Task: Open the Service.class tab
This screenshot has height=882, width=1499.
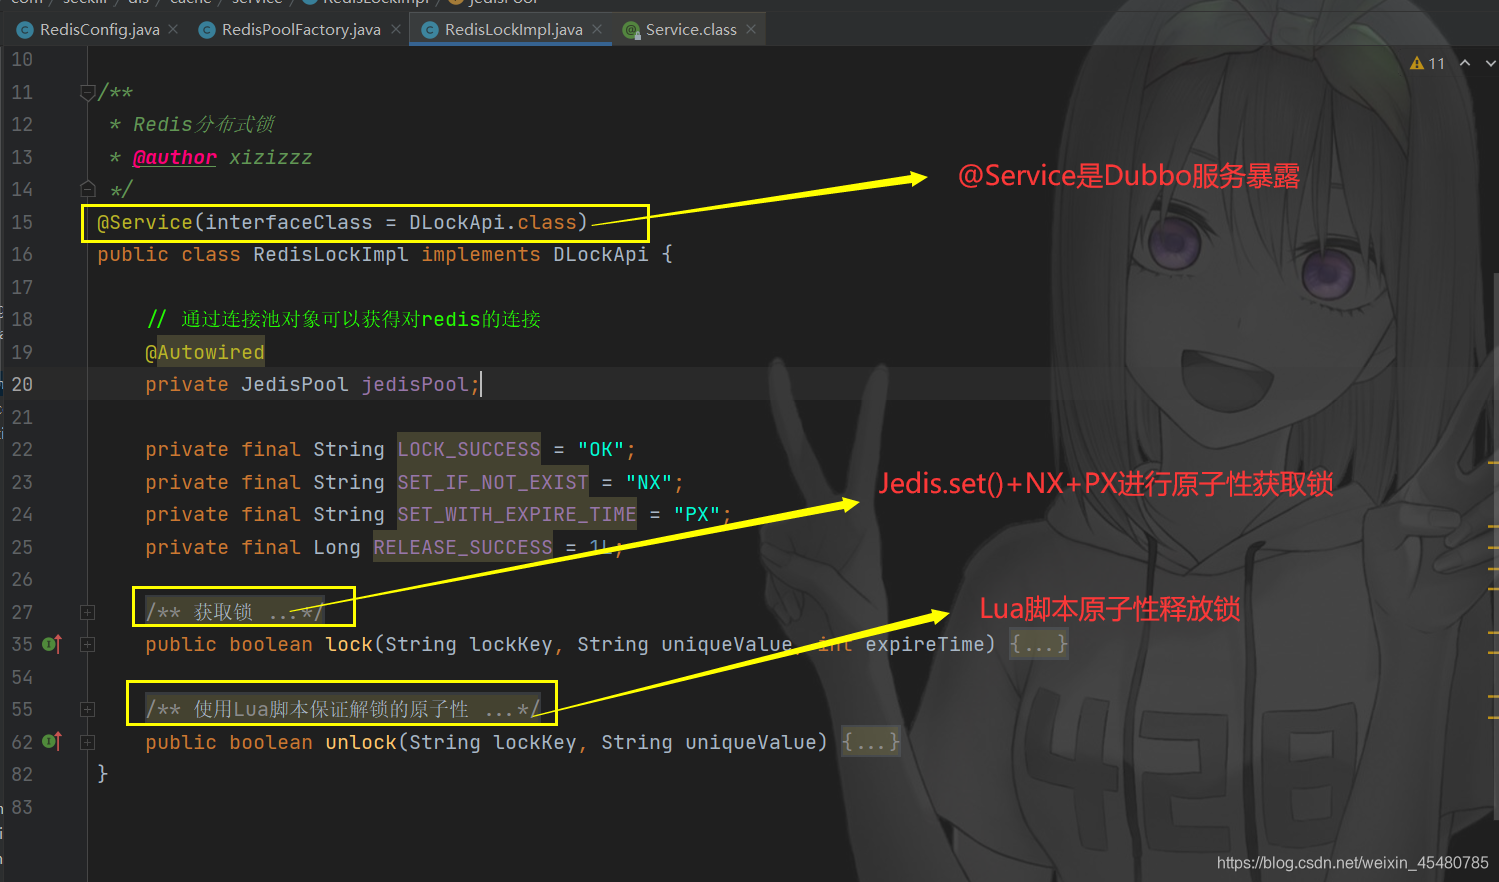Action: pyautogui.click(x=691, y=30)
